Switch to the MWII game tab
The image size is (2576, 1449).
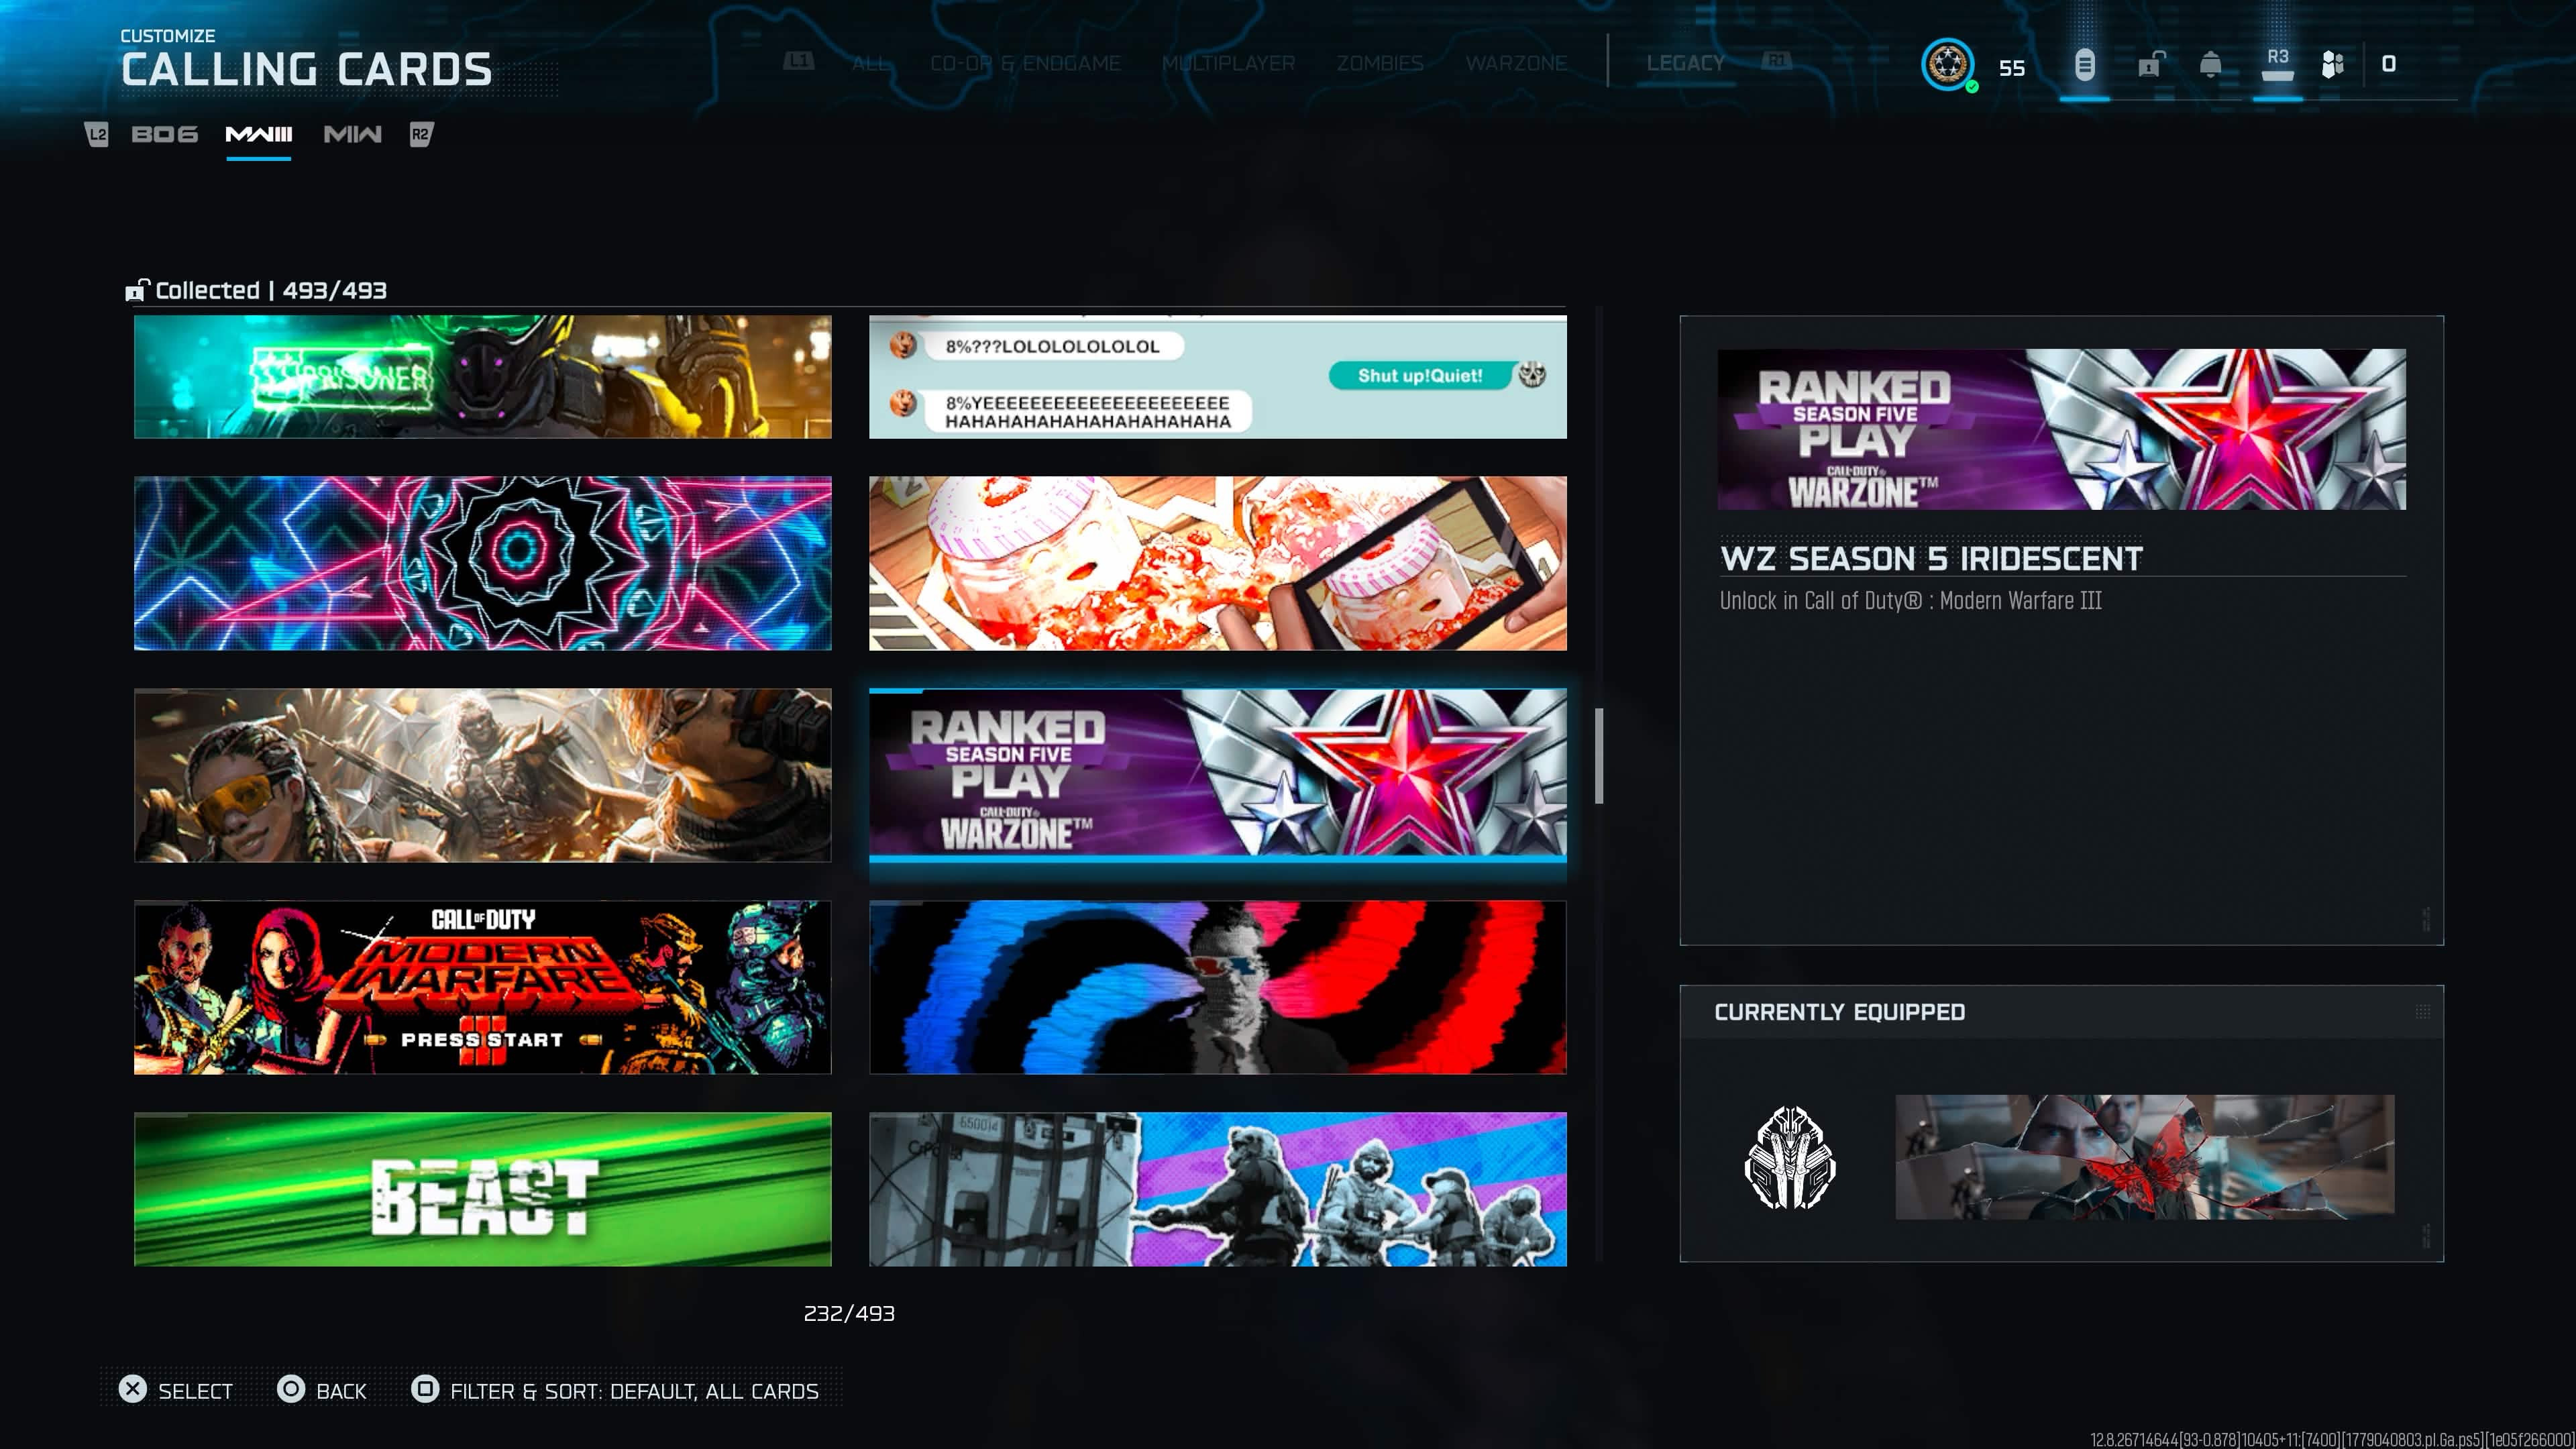tap(352, 134)
